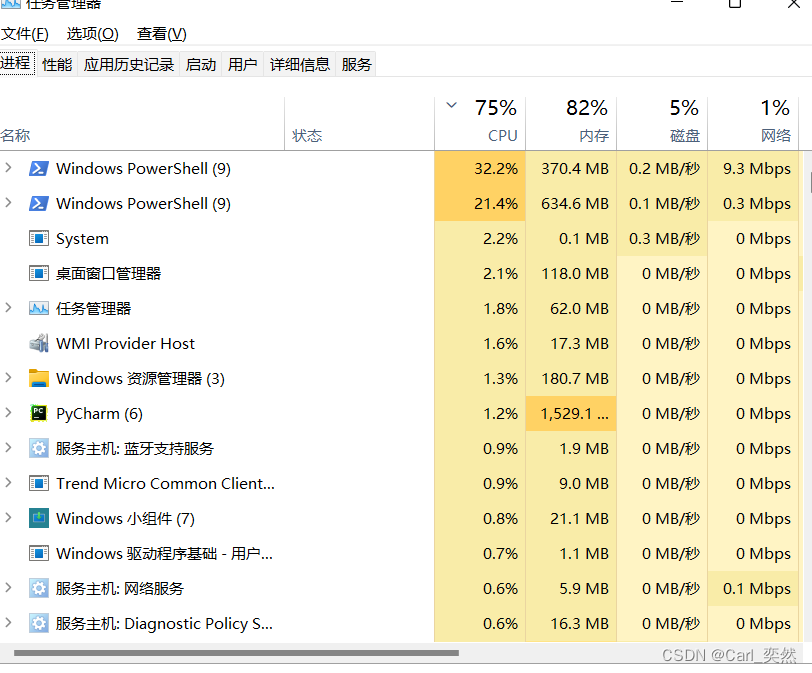
Task: Click the 62.0 MB memory cell
Action: point(571,309)
